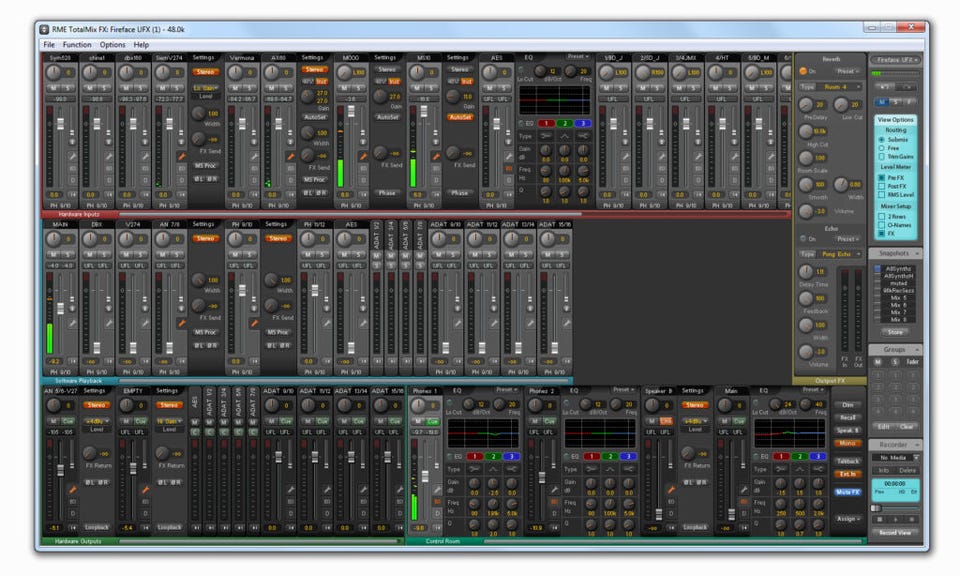
Task: Click the Dim button
Action: [848, 405]
